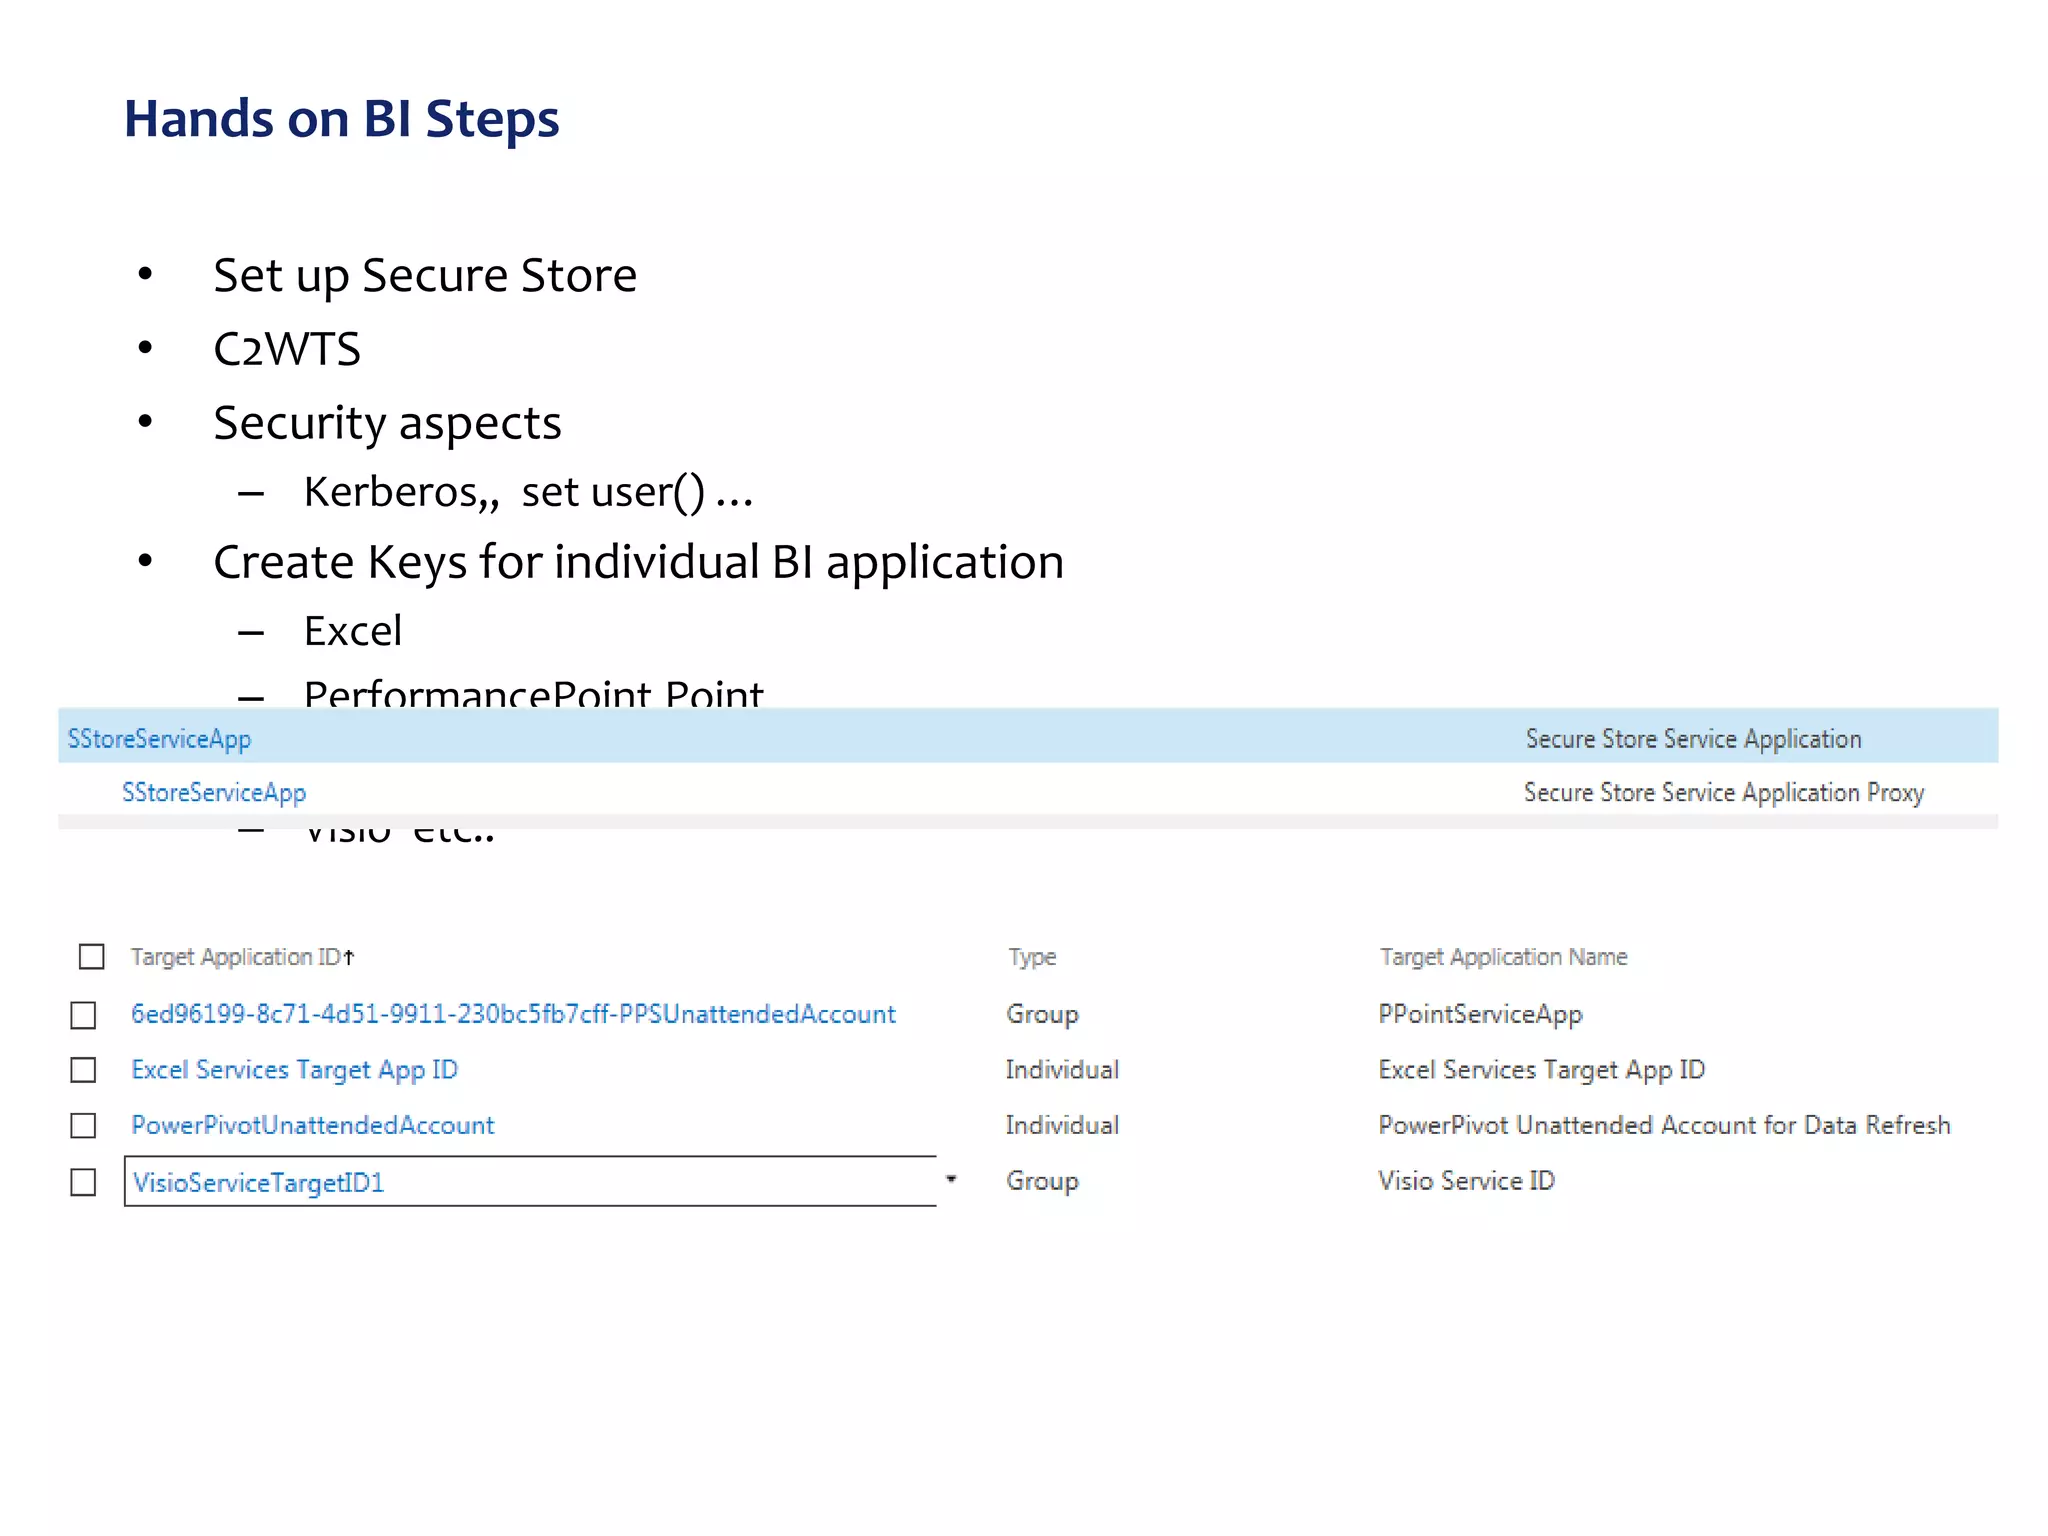Click the 'Excel Services Target App ID' name cell
The image size is (2048, 1536).
[x=1541, y=1070]
